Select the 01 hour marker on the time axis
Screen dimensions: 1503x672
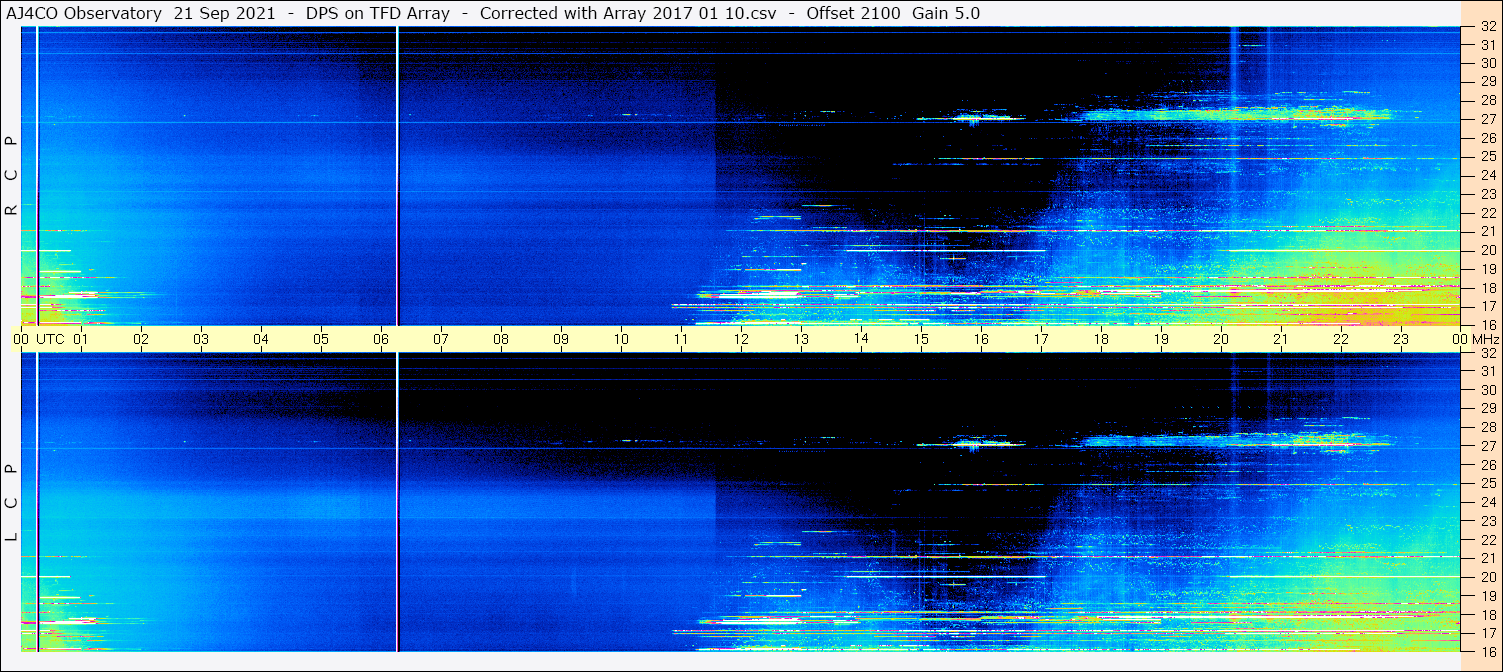(x=81, y=338)
